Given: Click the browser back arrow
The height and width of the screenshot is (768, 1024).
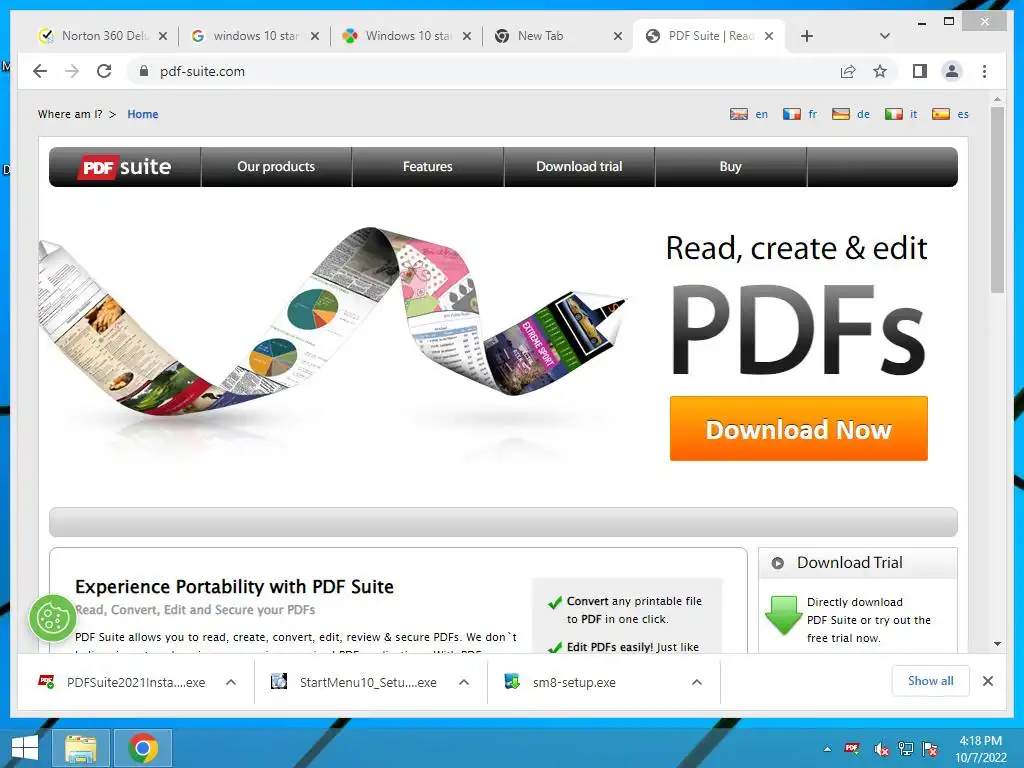Looking at the screenshot, I should [x=40, y=71].
